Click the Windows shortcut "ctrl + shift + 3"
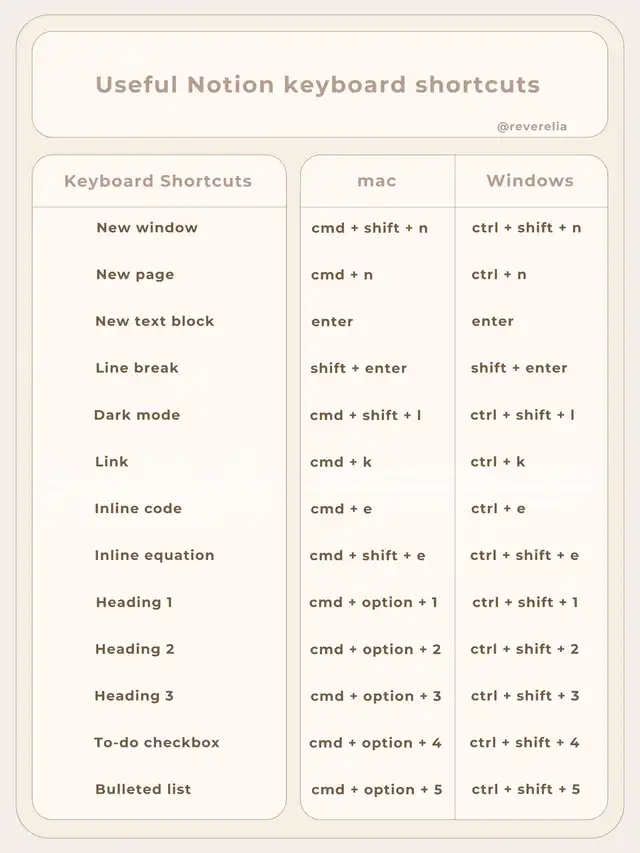640x853 pixels. coord(525,696)
